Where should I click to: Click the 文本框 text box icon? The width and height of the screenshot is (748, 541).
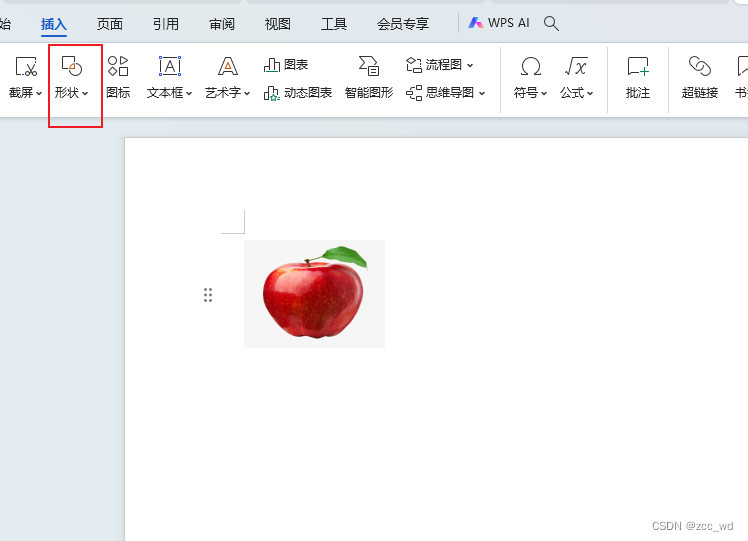170,66
